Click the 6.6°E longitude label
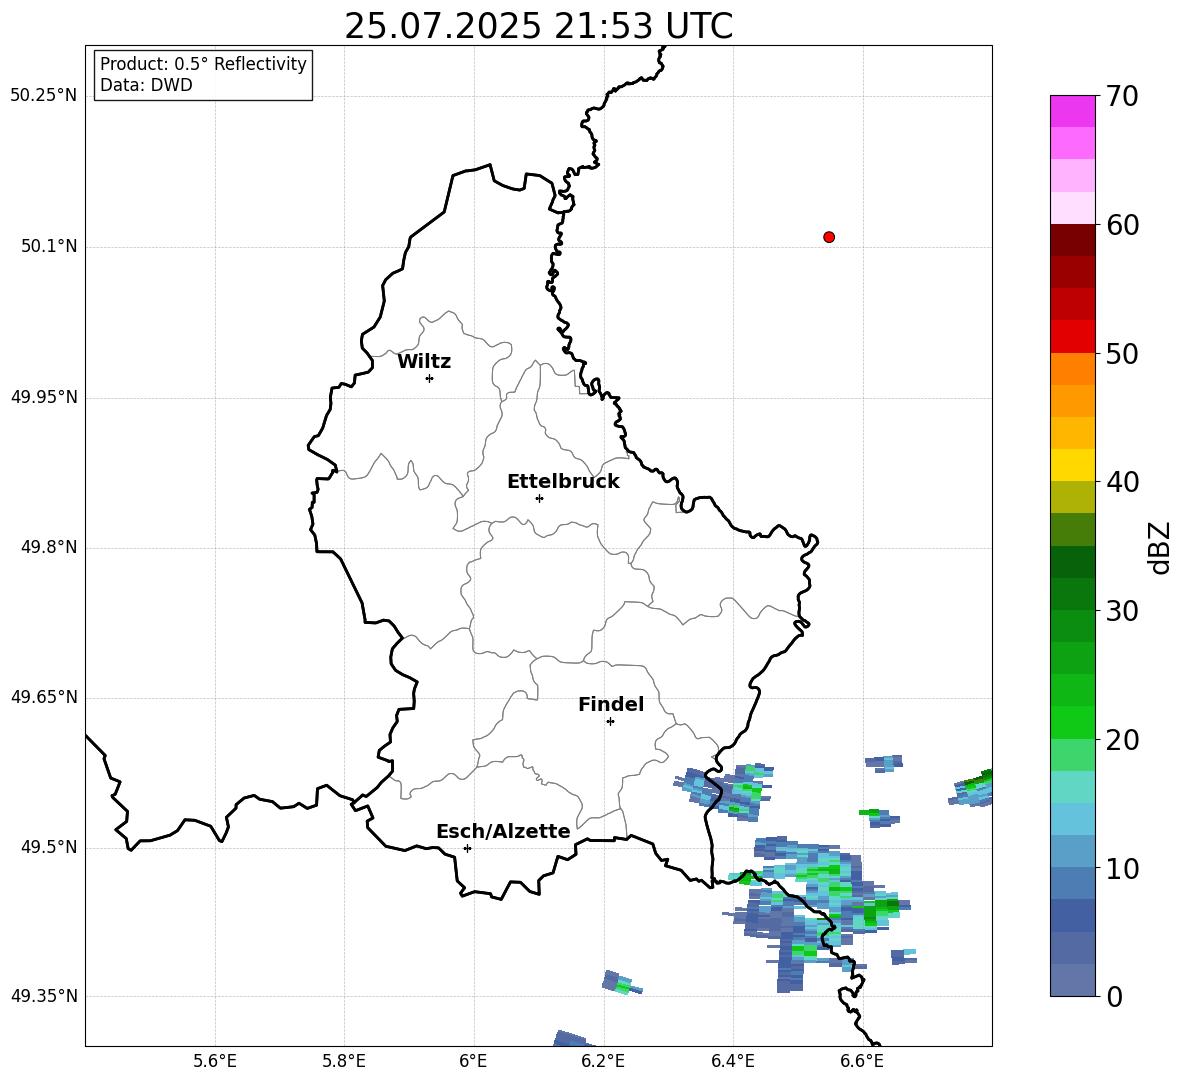 tap(862, 1061)
